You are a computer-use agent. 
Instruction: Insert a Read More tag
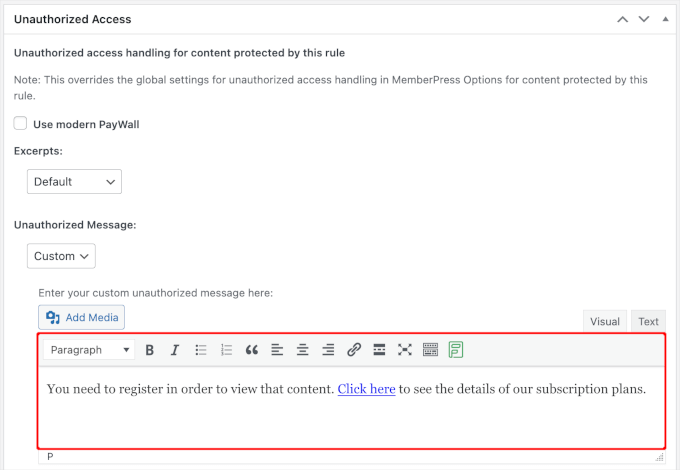379,350
